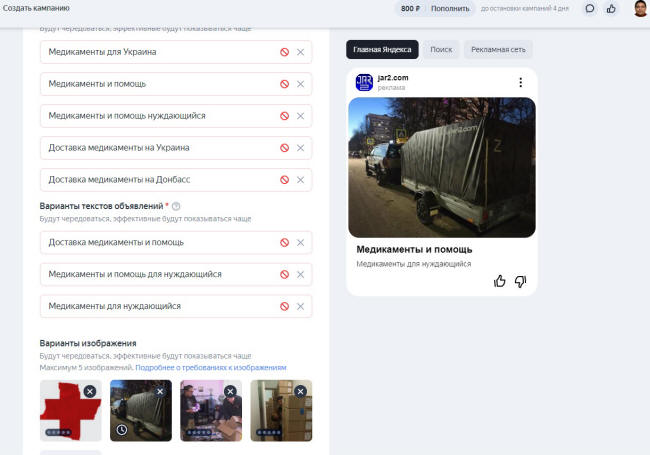Select the covered trailer image thumbnail
Viewport: 650px width, 455px height.
[138, 412]
